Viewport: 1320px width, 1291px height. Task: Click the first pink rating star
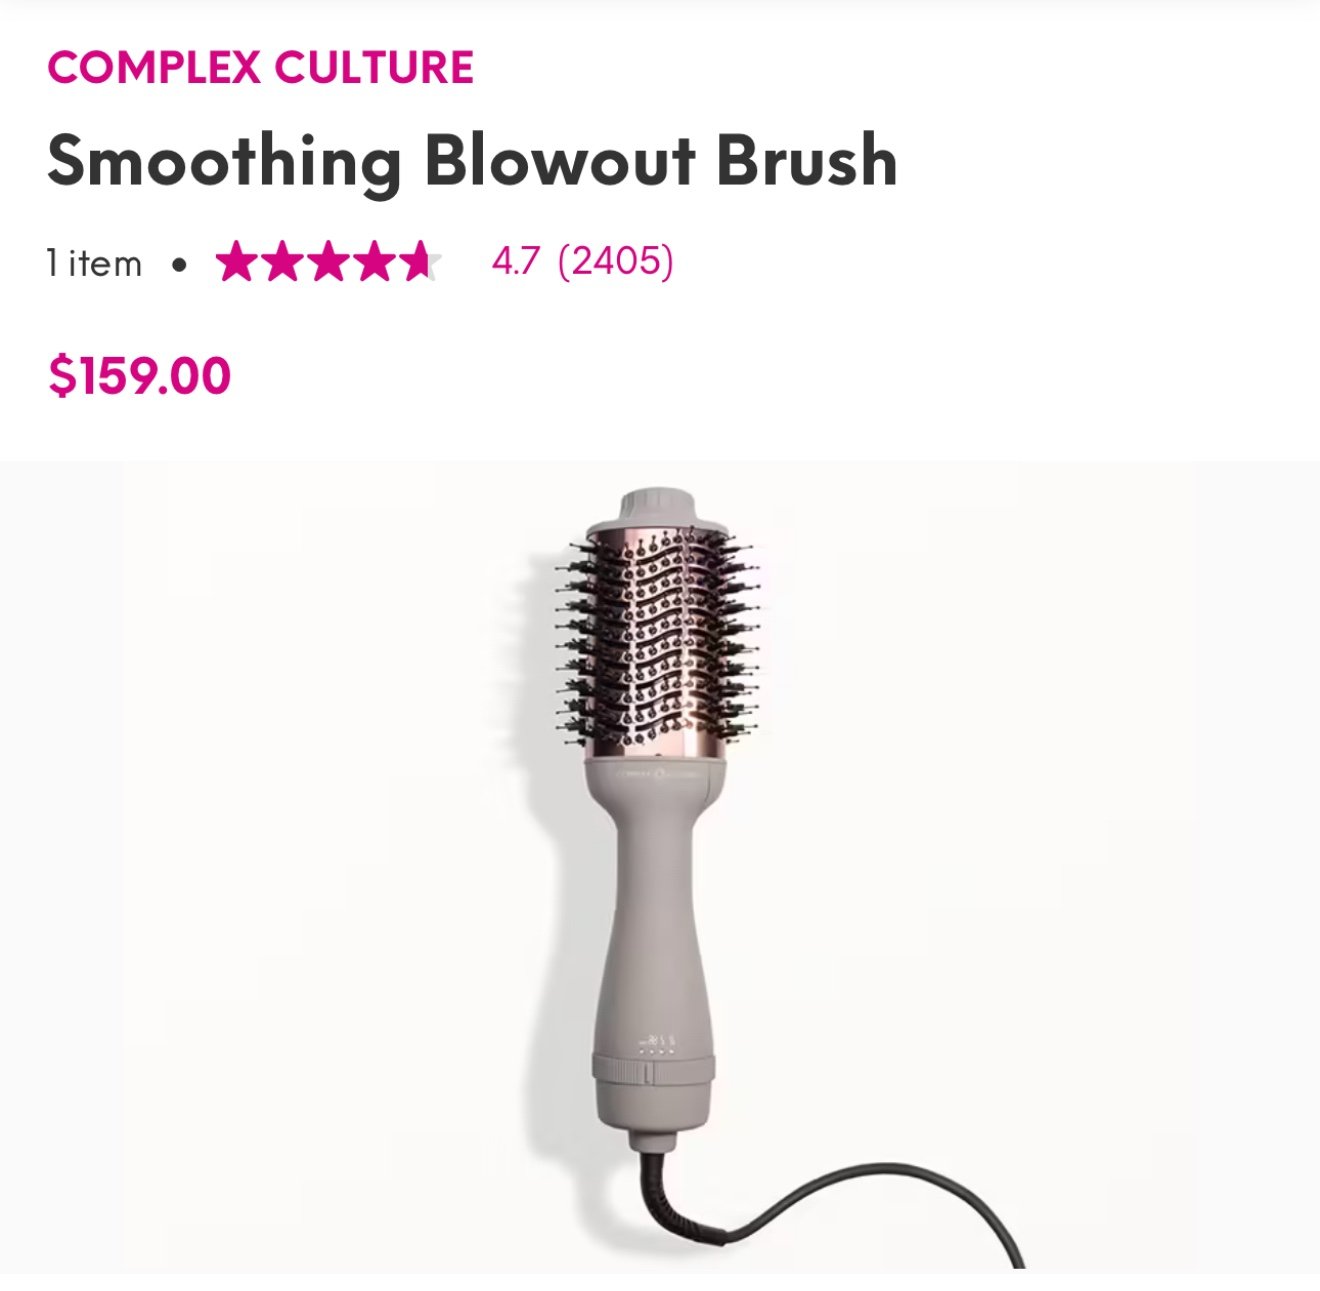237,262
